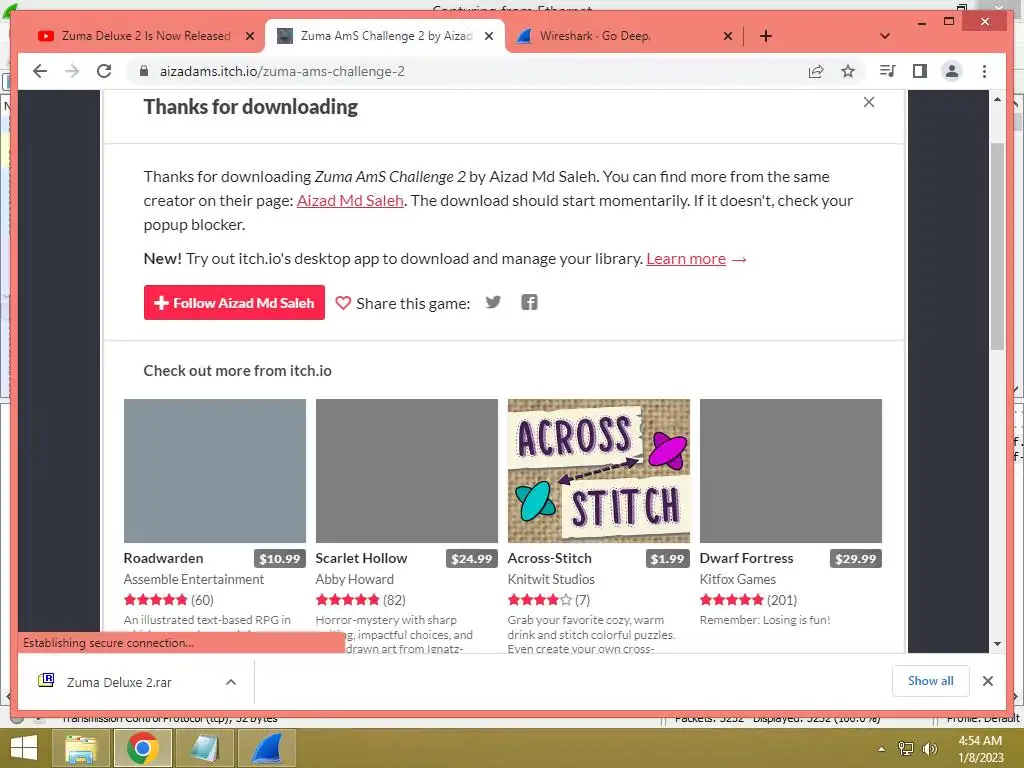The width and height of the screenshot is (1024, 768).
Task: Expand Zuma Deluxe 2.rar download options
Action: coord(231,682)
